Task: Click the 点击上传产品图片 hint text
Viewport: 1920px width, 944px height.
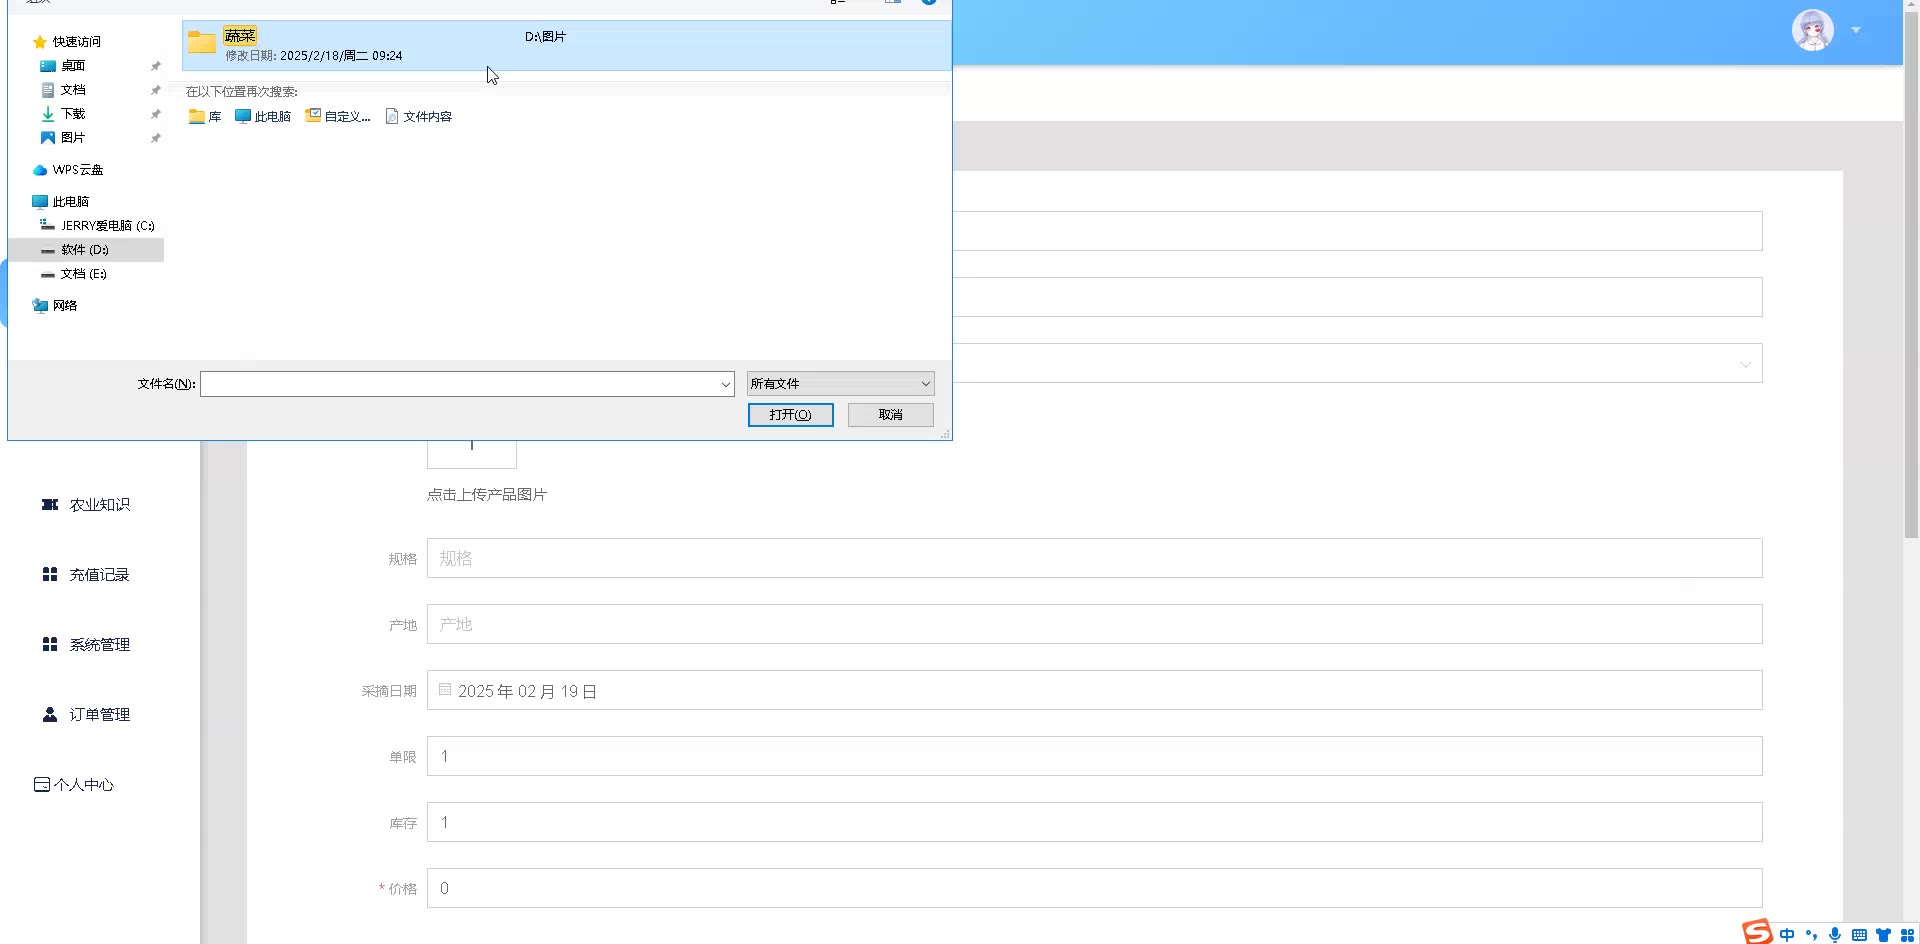Action: click(x=487, y=495)
